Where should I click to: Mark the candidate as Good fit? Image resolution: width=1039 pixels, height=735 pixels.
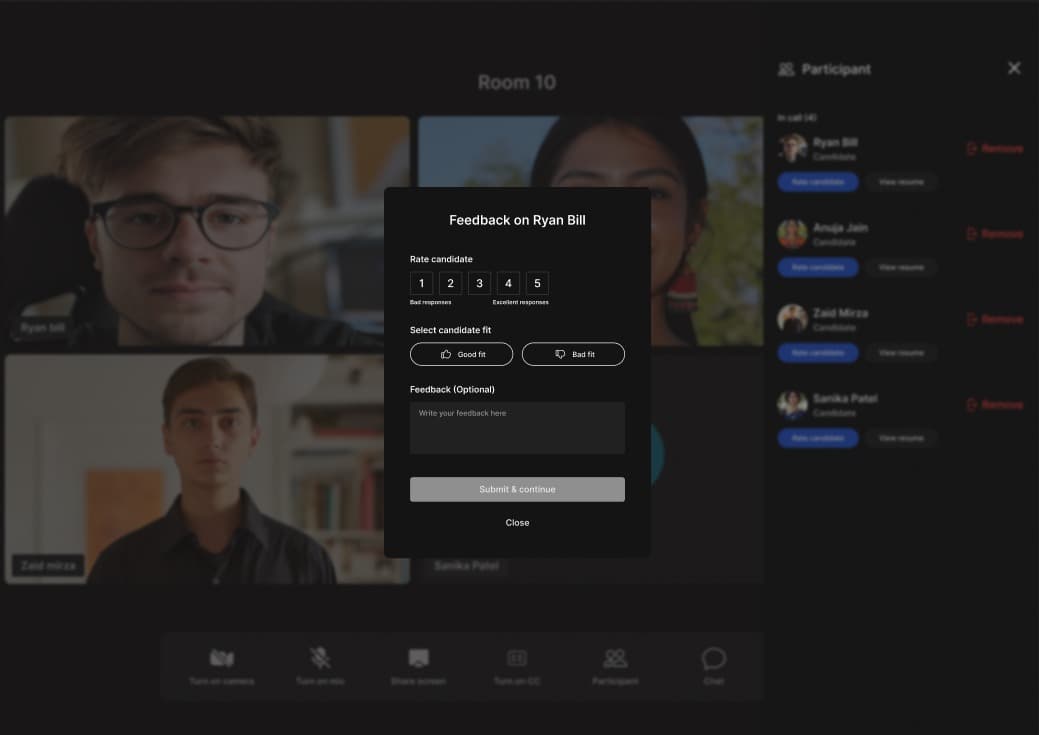tap(461, 353)
